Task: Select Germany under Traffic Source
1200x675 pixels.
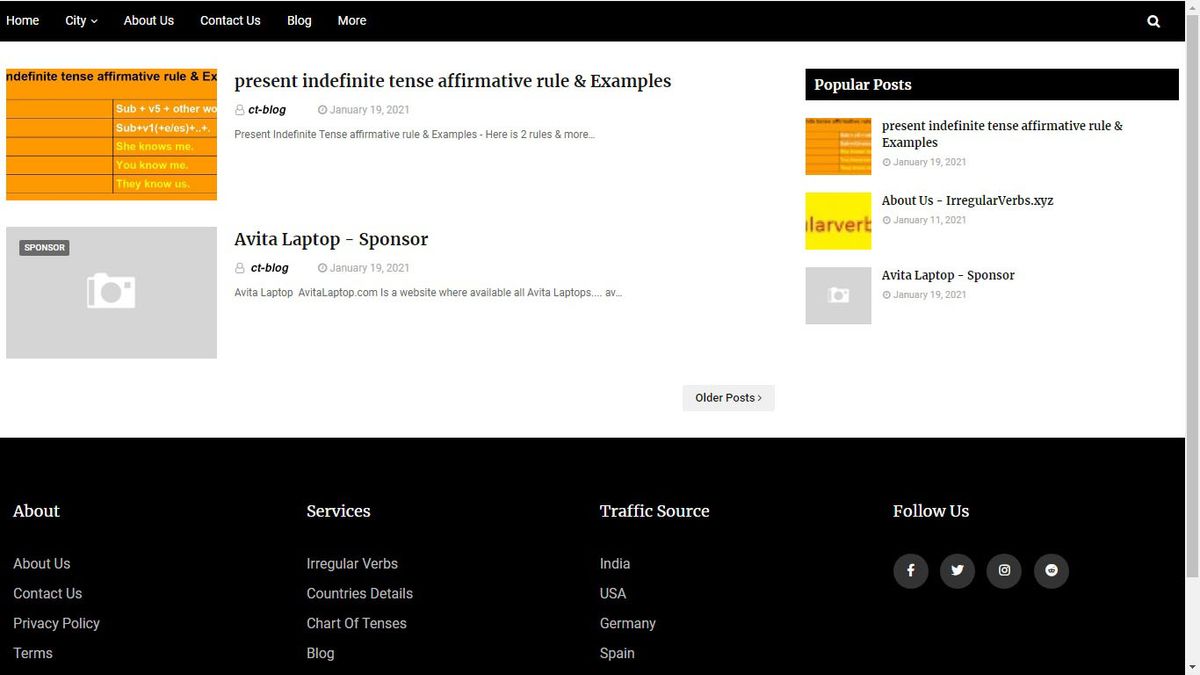Action: pos(628,623)
